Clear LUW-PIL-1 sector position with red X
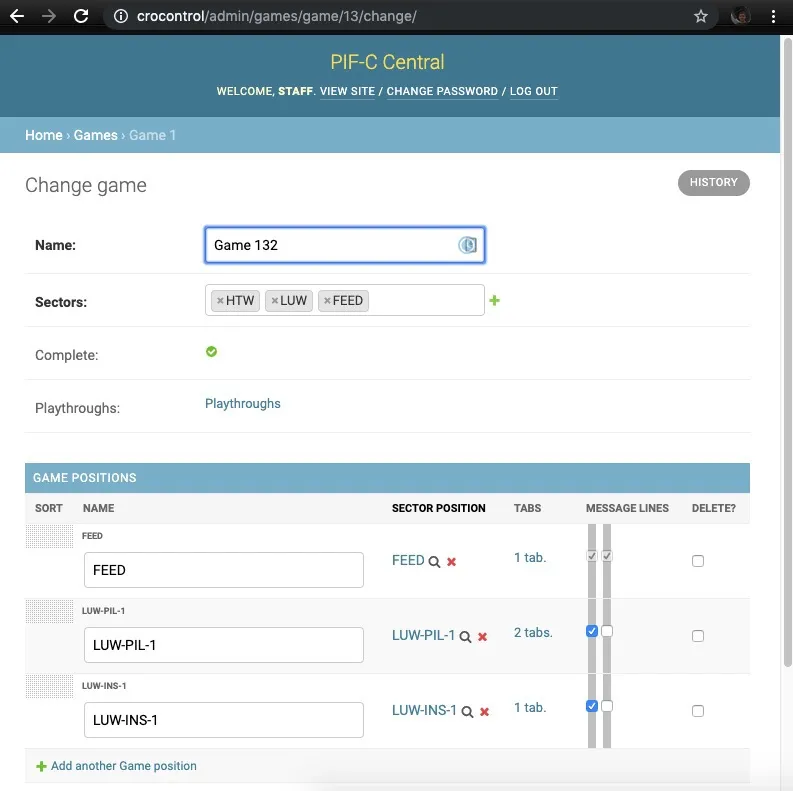Image resolution: width=793 pixels, height=791 pixels. [x=483, y=637]
